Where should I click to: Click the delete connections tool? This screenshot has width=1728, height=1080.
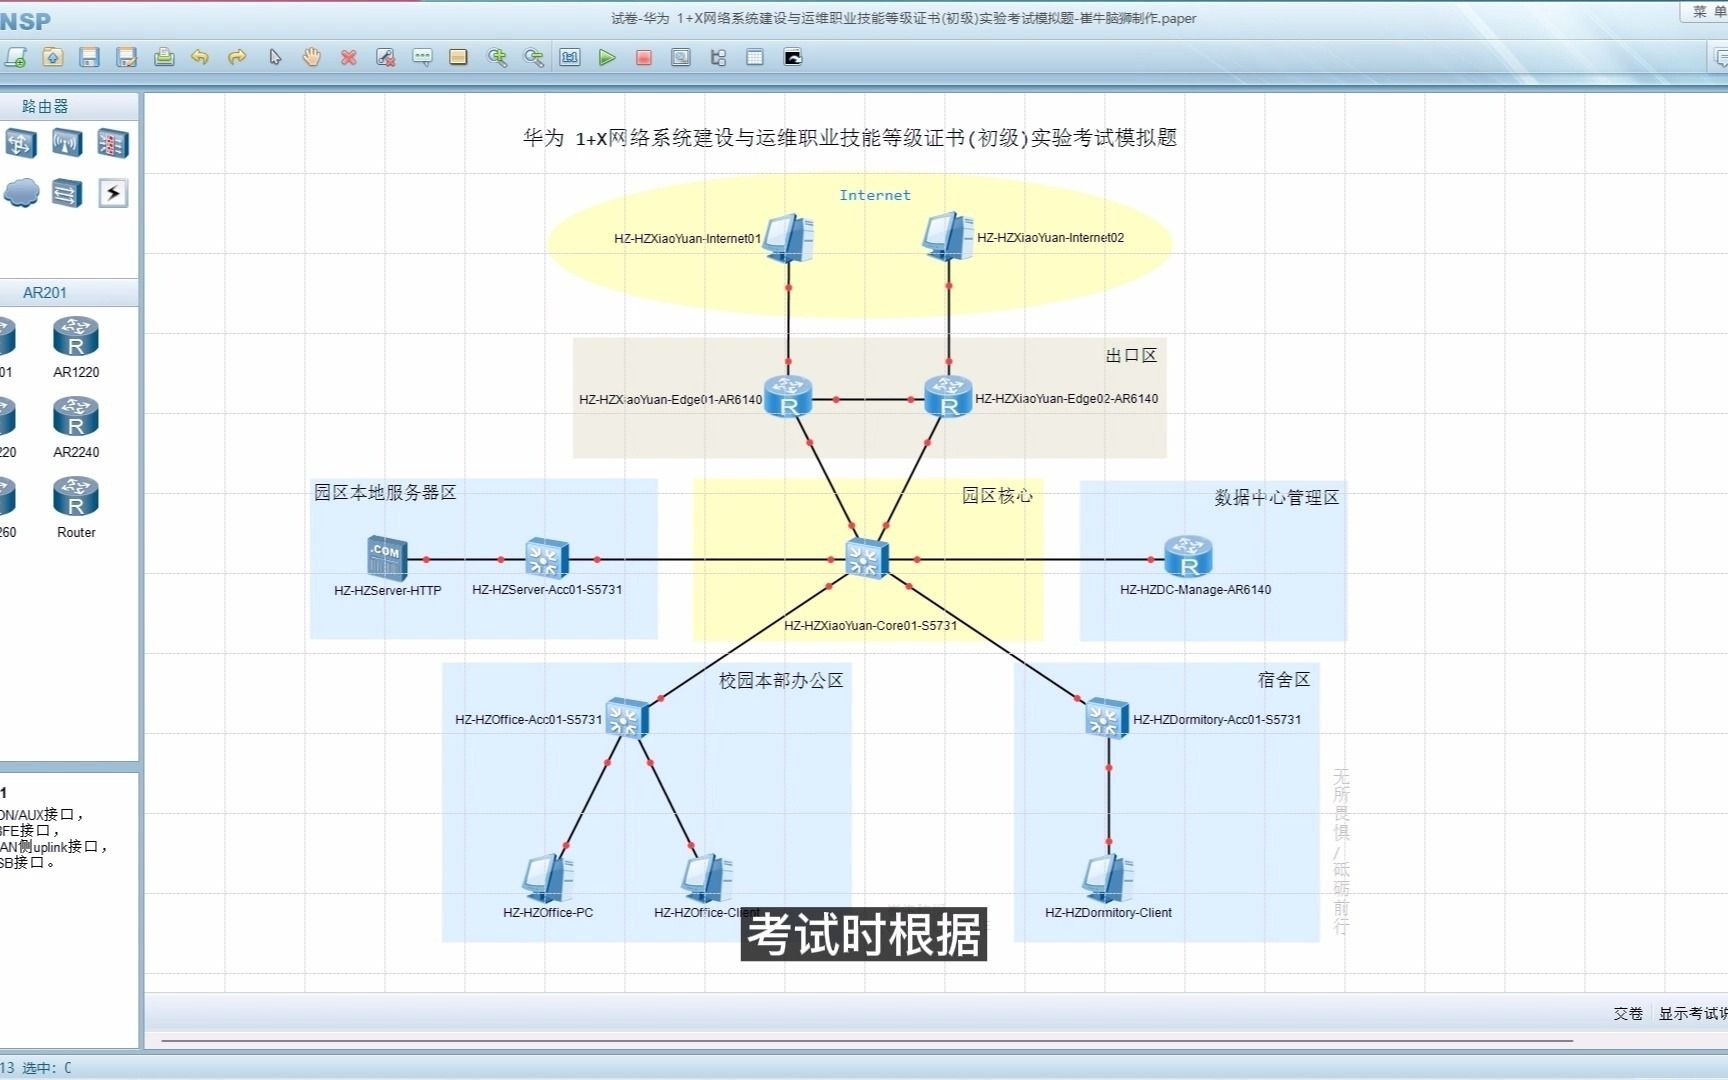[386, 57]
